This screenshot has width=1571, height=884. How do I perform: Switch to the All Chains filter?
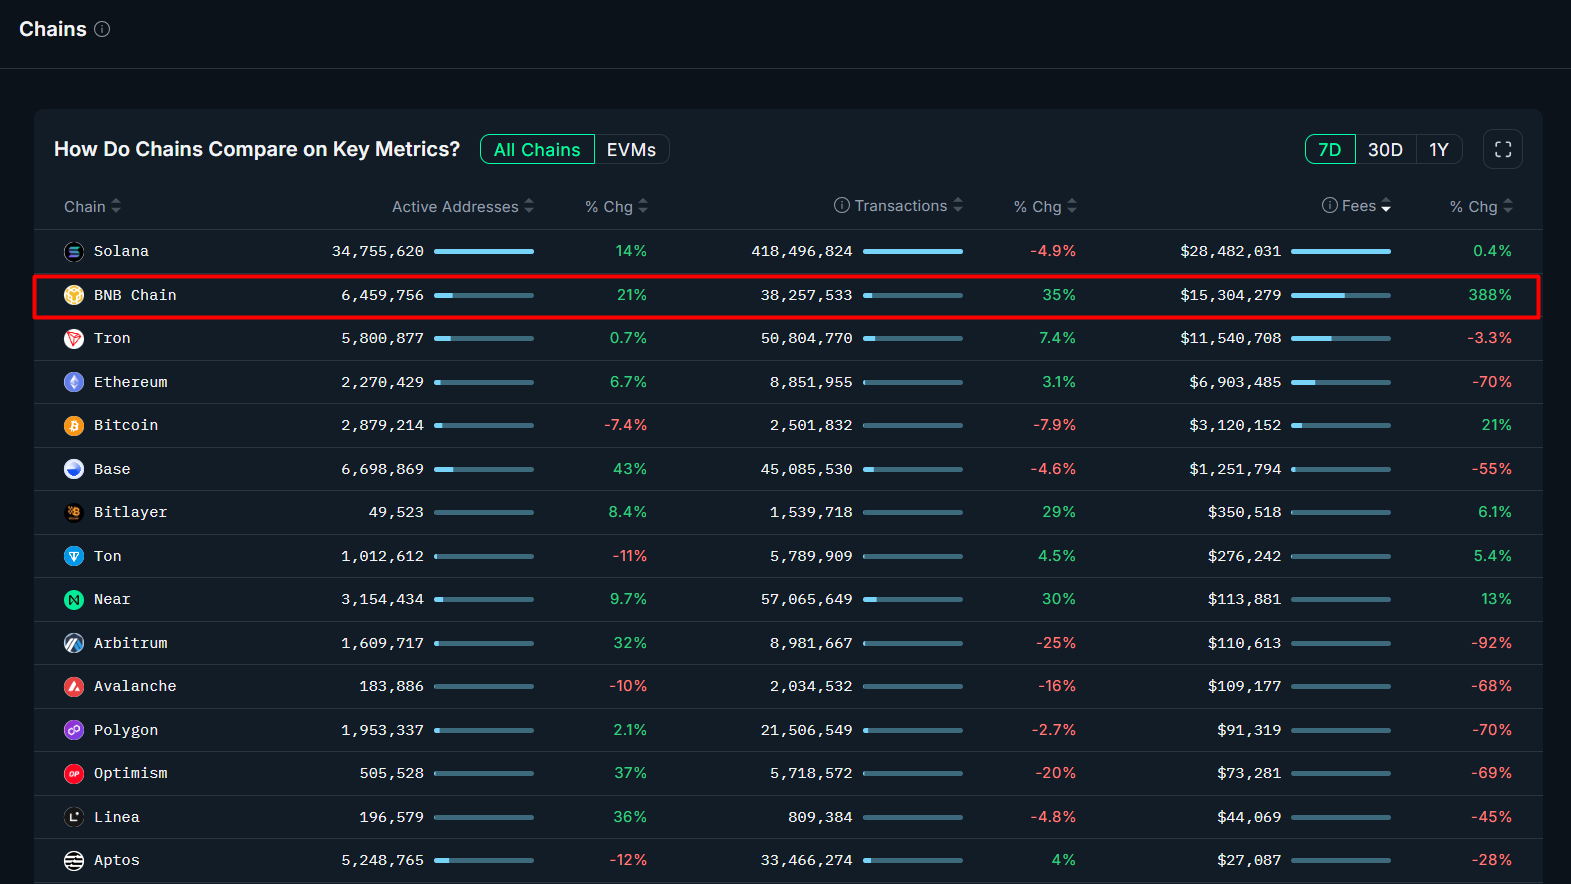537,149
